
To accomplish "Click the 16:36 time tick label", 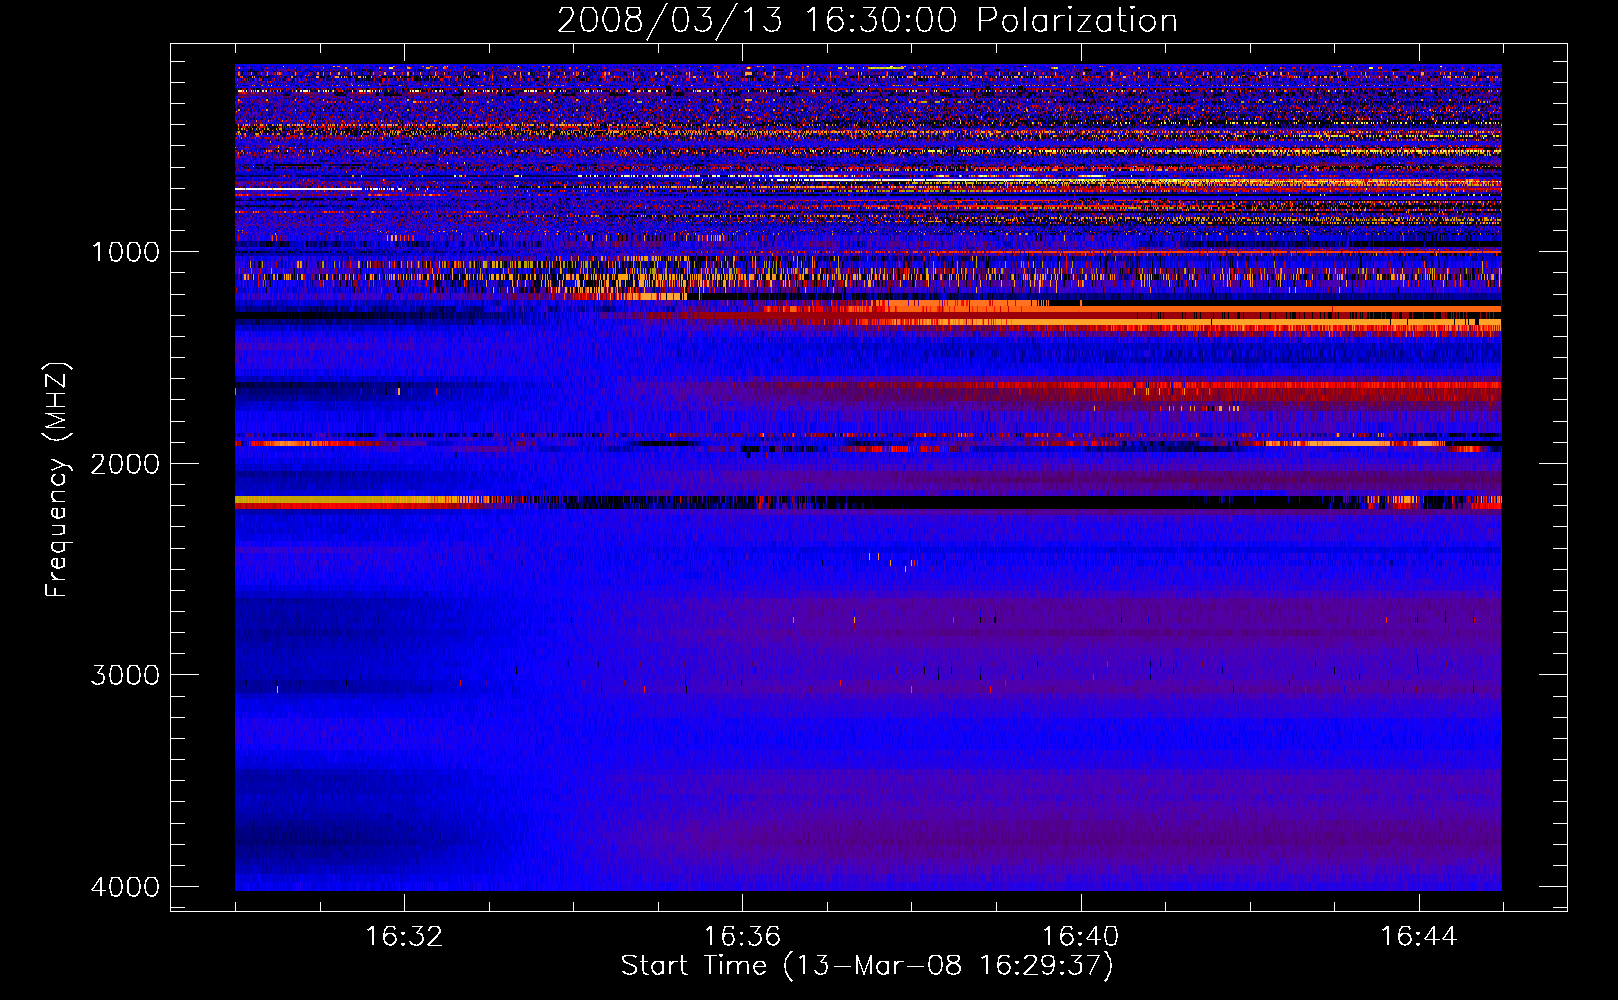I will (x=742, y=937).
